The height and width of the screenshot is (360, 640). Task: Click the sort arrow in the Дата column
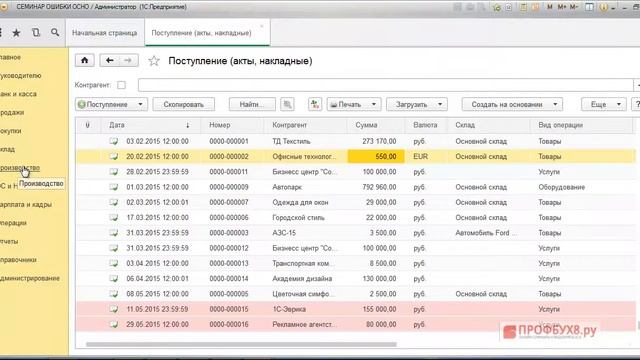pos(187,125)
